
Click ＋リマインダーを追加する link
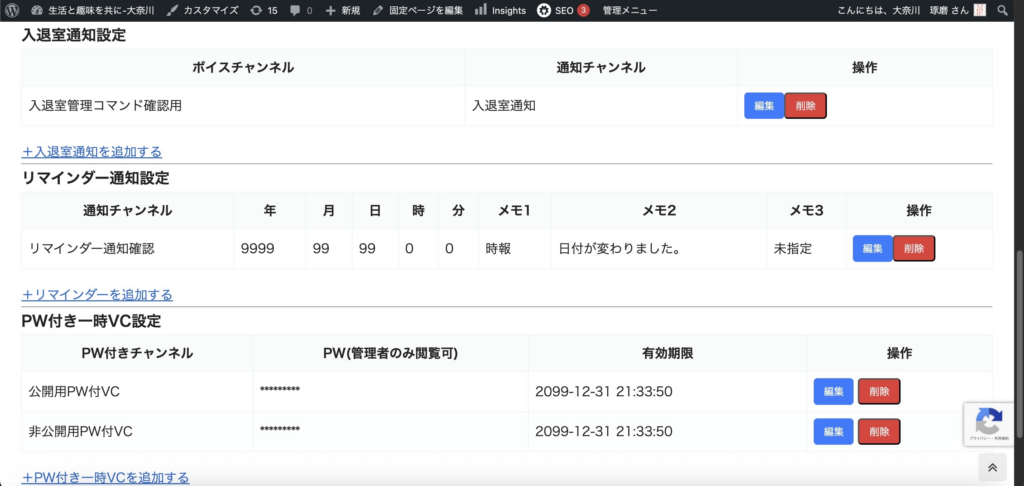[x=97, y=295]
